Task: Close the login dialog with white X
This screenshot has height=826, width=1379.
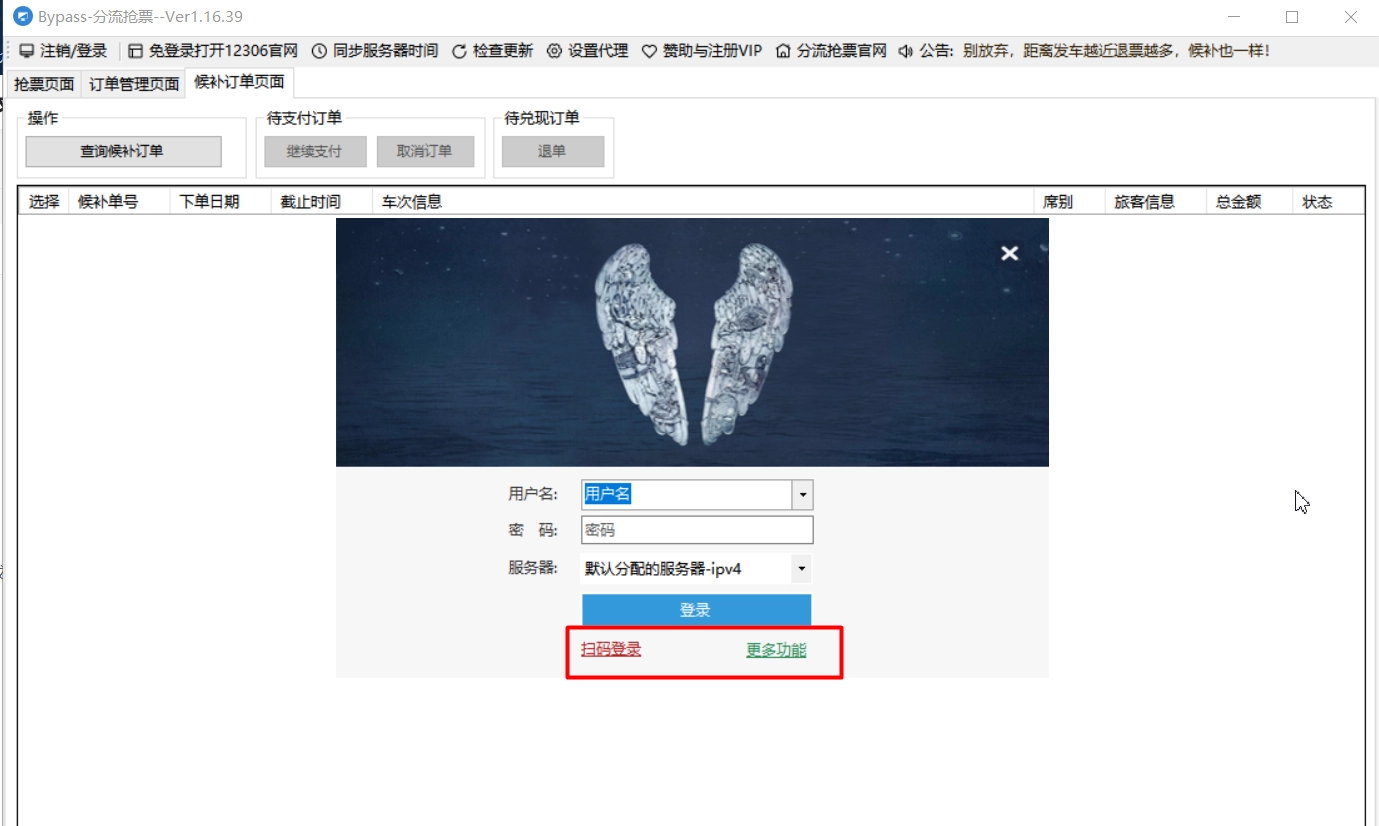Action: (1010, 253)
